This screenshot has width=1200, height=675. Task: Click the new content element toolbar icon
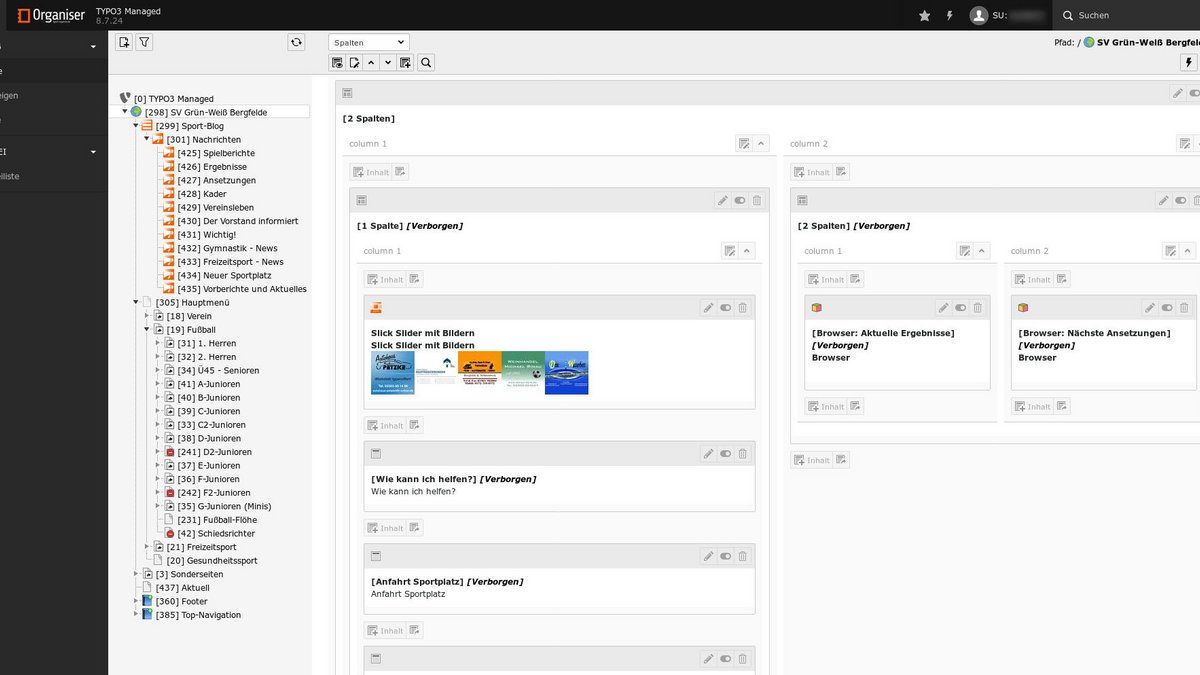coord(405,62)
